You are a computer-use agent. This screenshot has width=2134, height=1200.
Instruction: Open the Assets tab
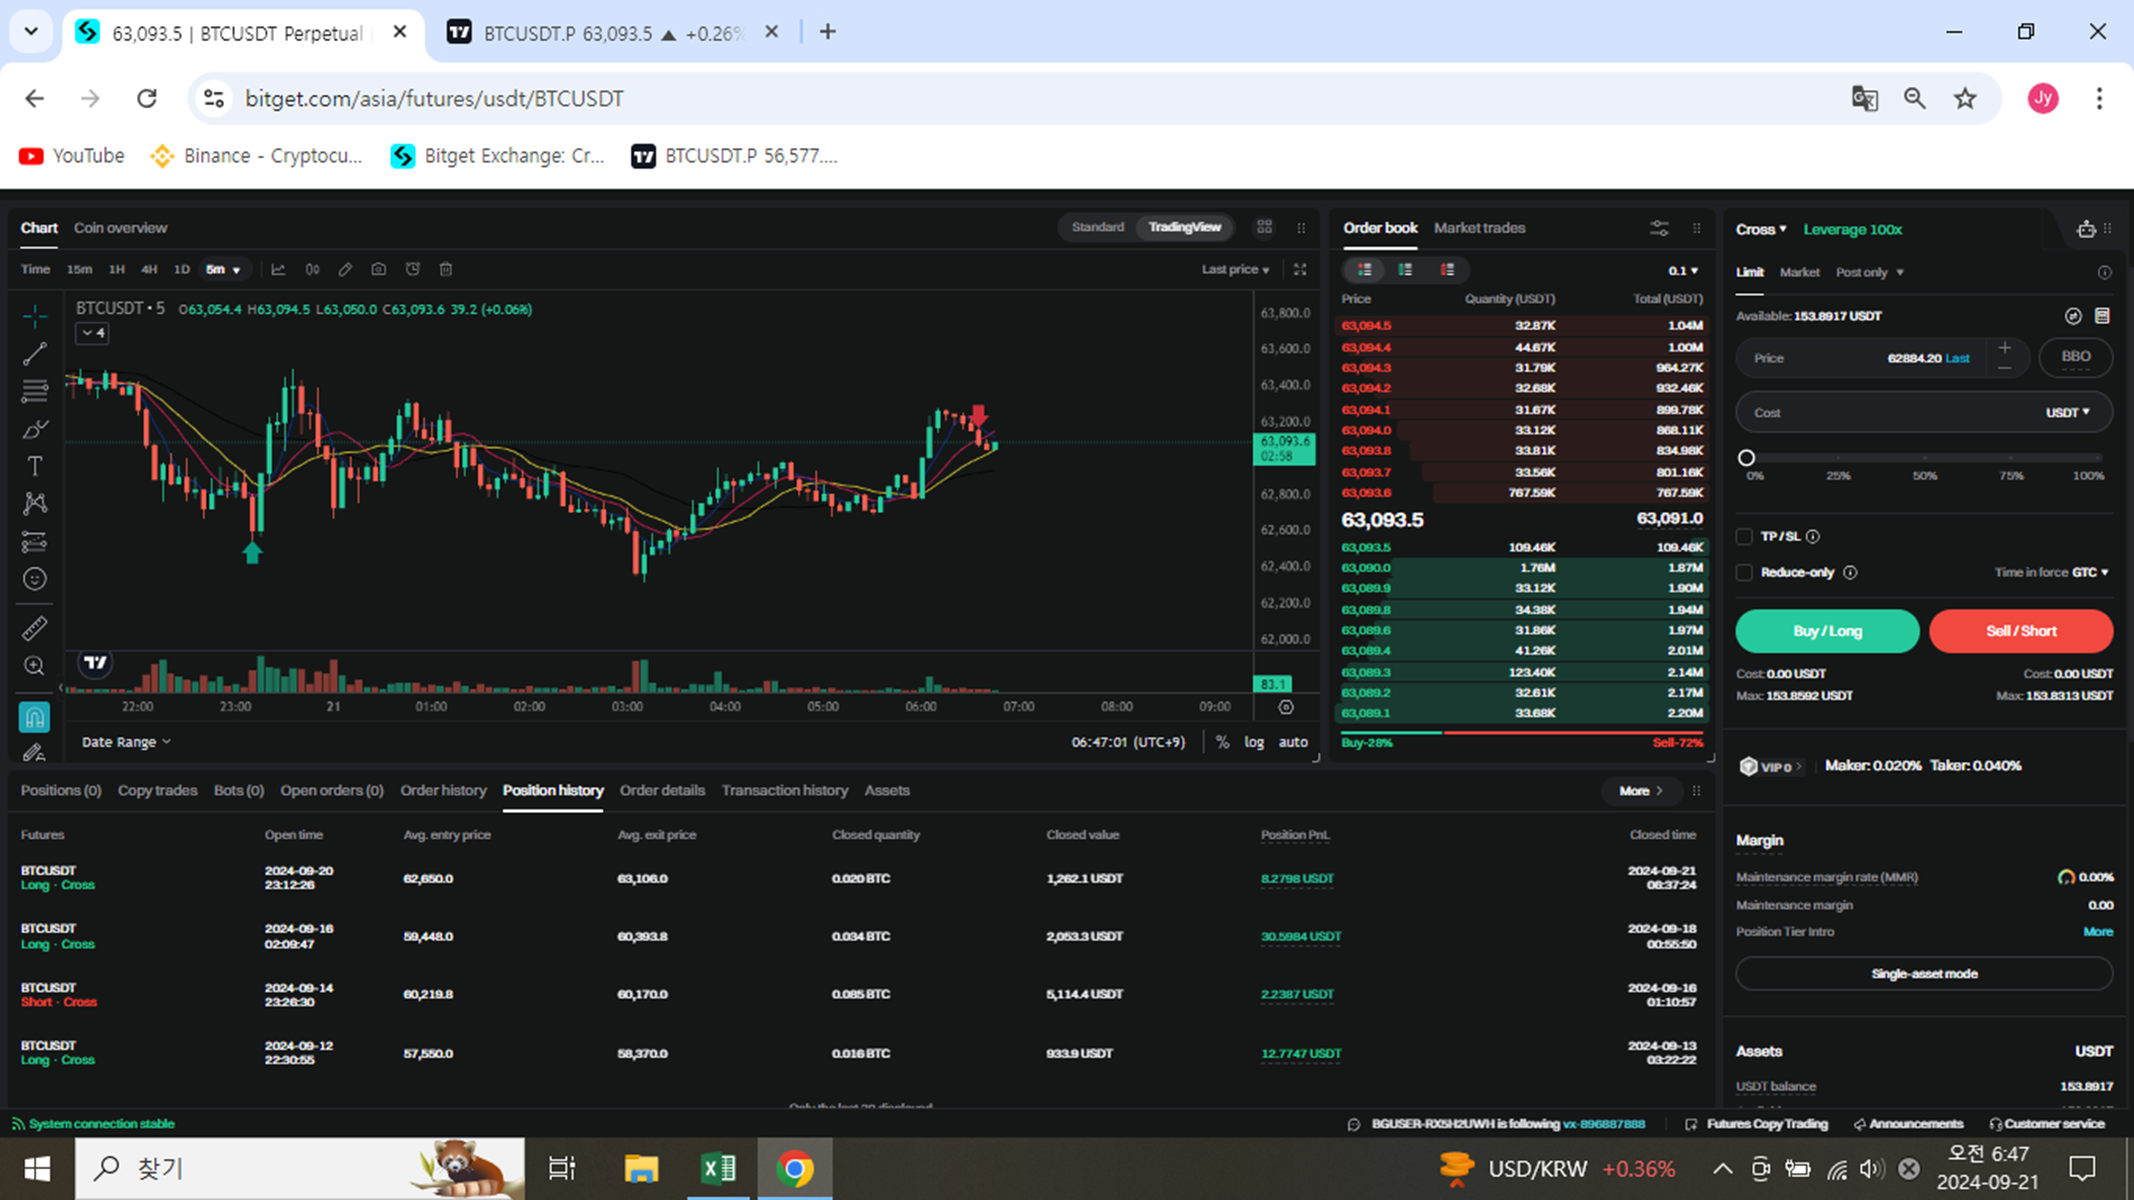click(886, 790)
